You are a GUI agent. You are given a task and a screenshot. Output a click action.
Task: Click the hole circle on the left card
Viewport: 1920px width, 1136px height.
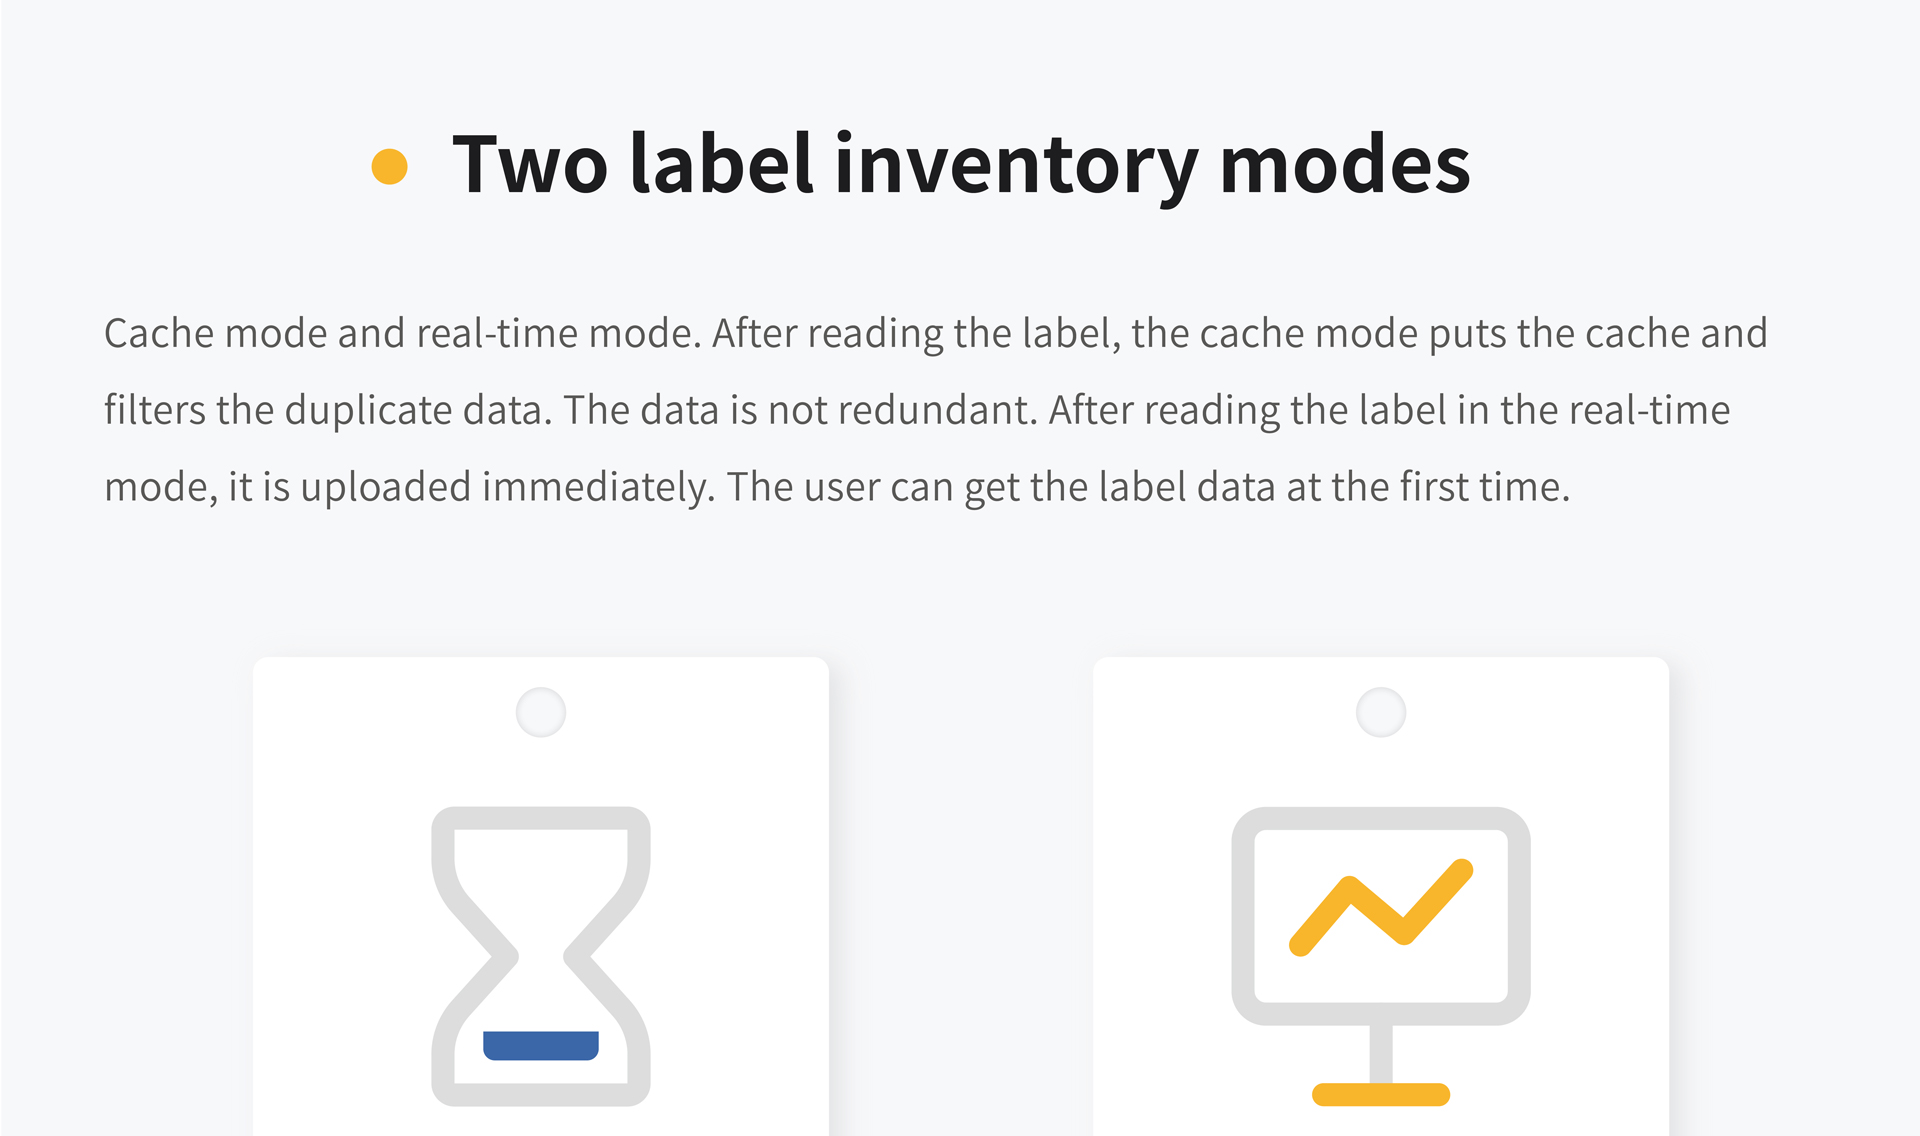pos(541,712)
